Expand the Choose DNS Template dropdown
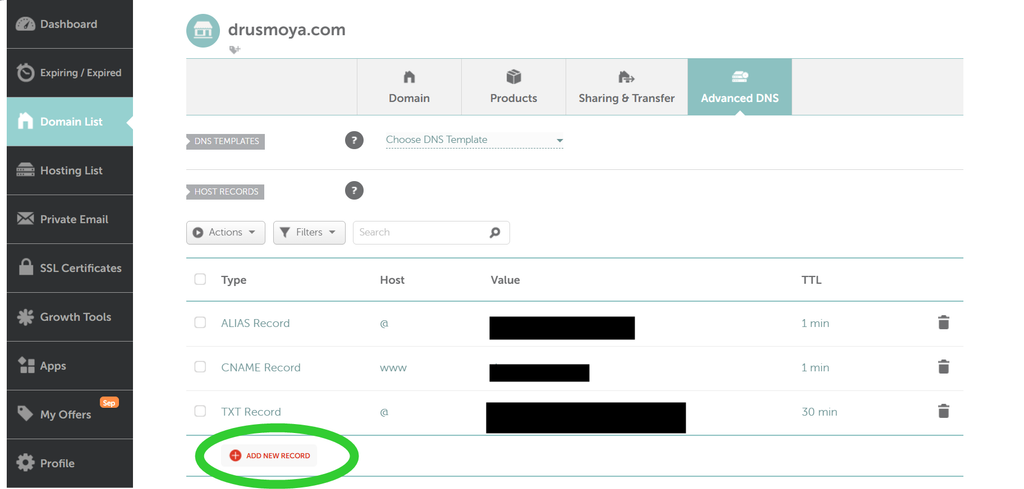1024x489 pixels. (474, 140)
